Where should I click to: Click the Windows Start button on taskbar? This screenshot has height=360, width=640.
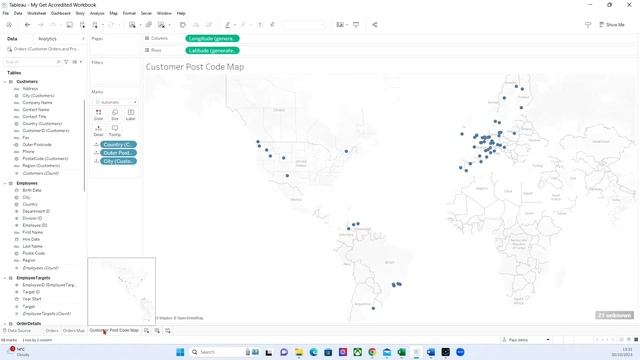(x=180, y=352)
